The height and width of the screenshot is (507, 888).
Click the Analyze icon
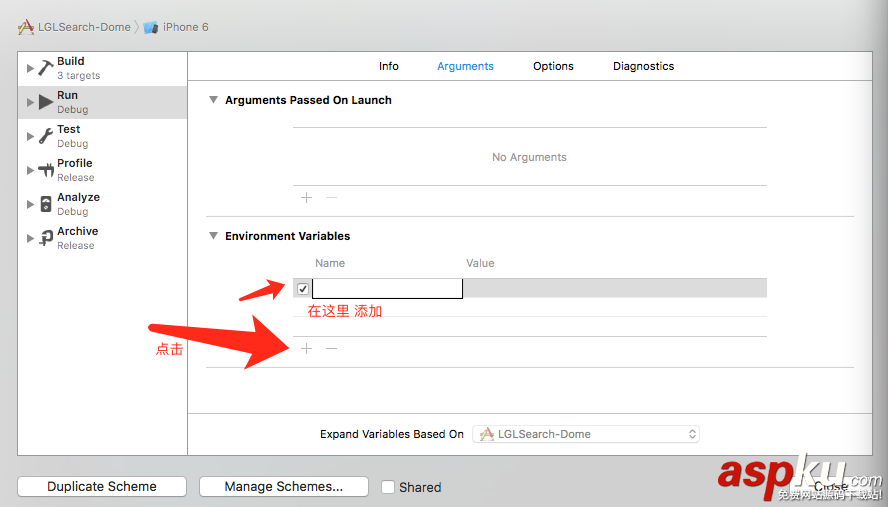(x=46, y=204)
